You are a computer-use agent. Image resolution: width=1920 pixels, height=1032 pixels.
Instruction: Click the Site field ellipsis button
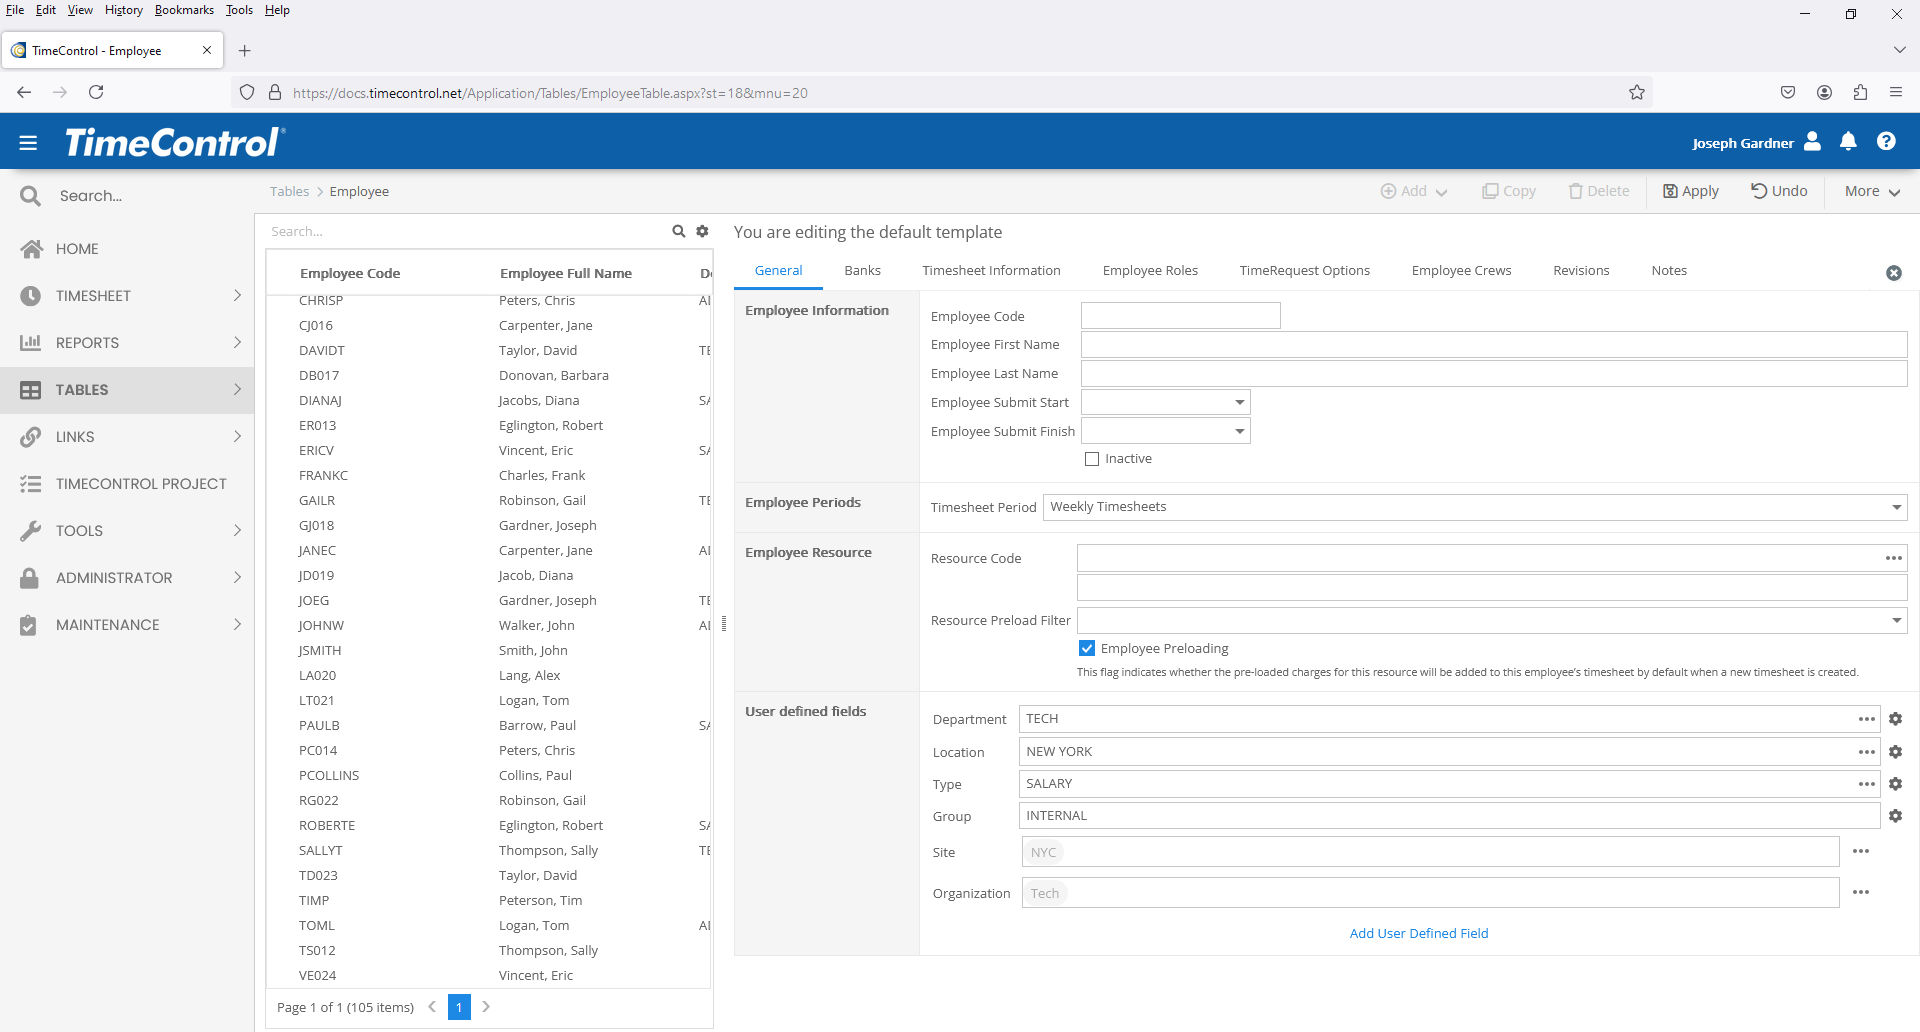1860,852
